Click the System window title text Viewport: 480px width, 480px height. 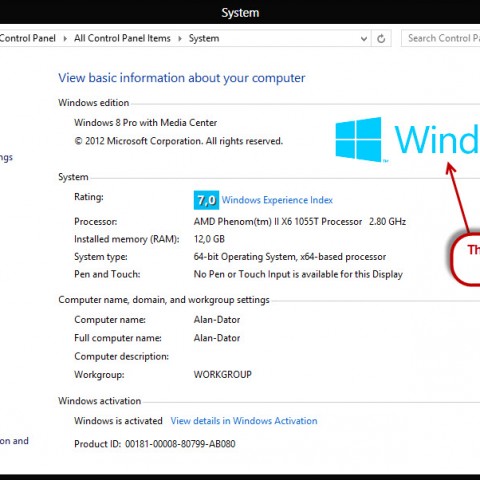(x=240, y=13)
